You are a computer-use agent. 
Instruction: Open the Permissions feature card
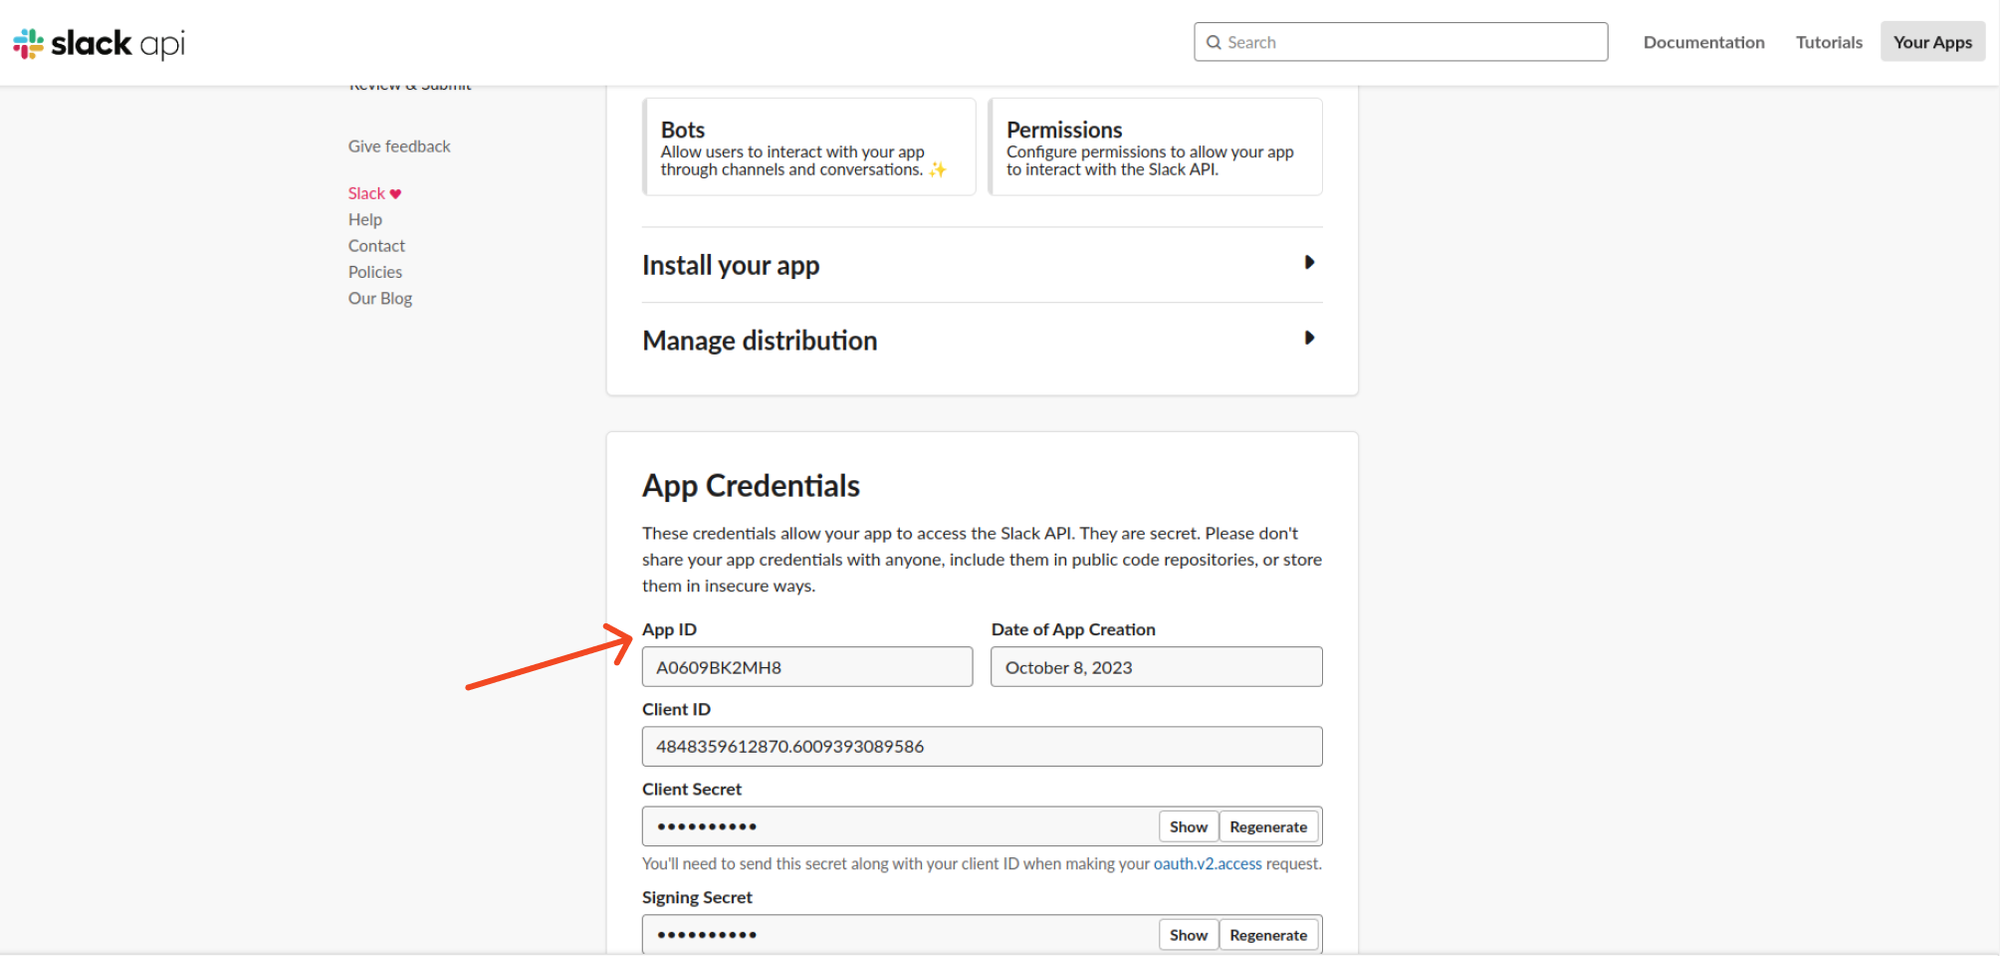pos(1155,147)
